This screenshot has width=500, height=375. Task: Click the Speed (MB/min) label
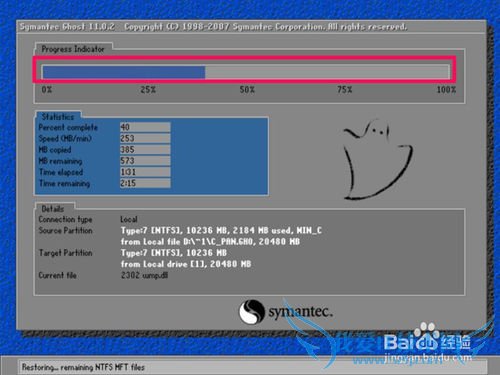pos(65,138)
